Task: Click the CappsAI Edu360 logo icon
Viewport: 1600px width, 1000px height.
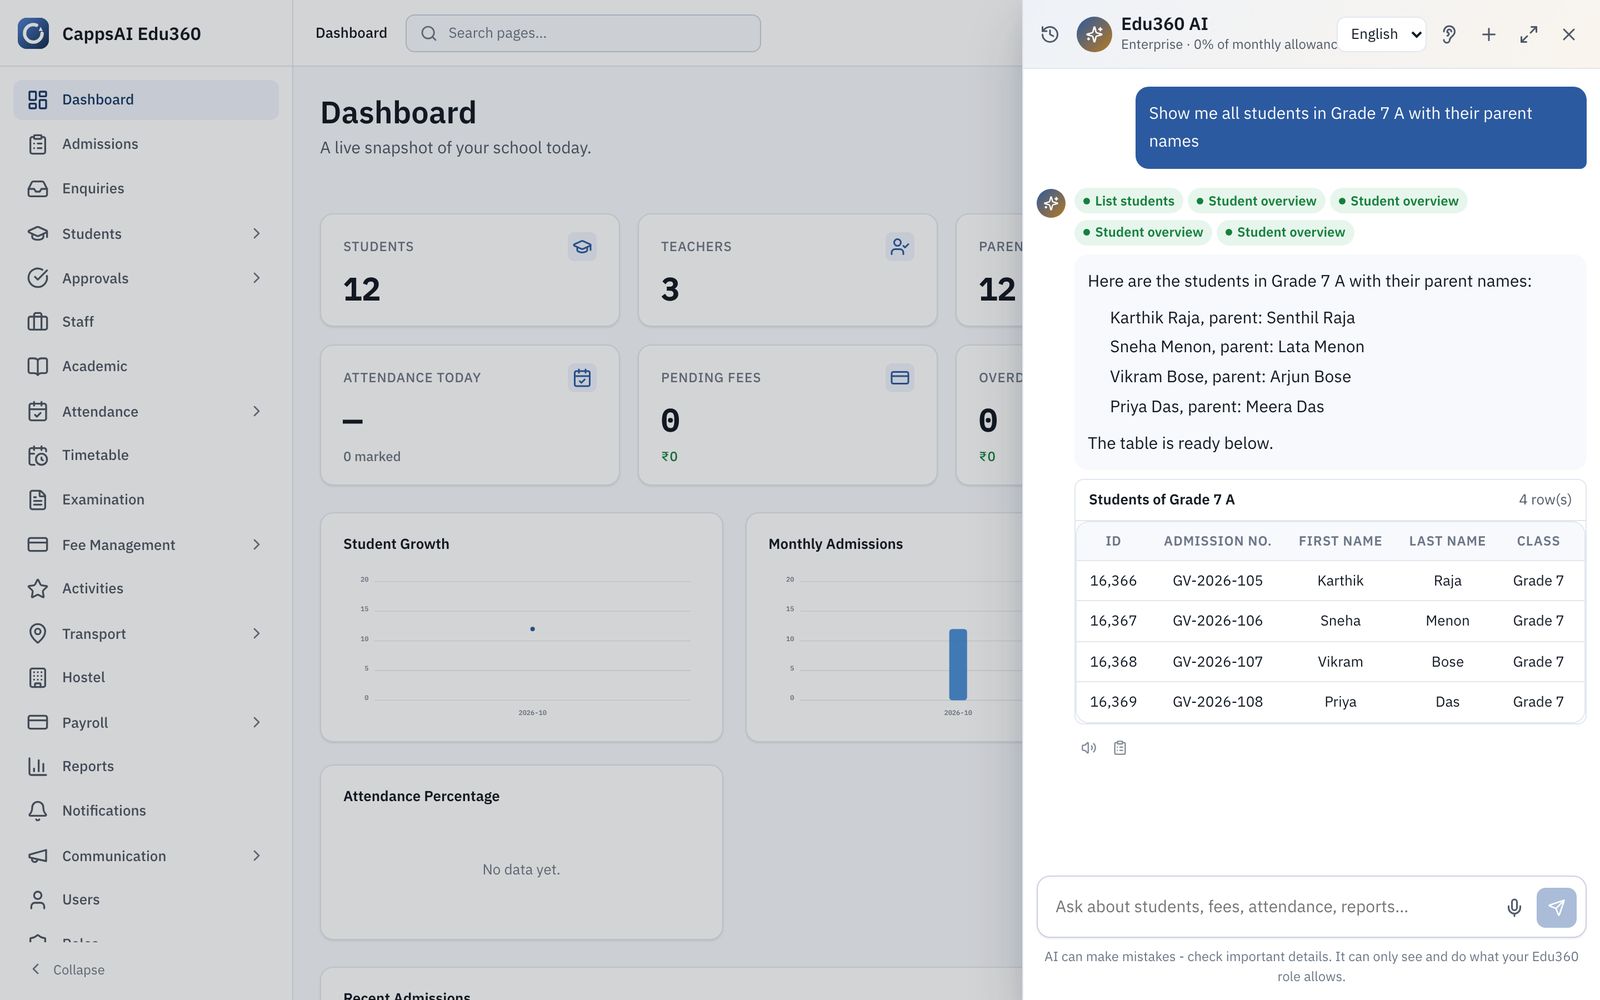Action: 33,33
